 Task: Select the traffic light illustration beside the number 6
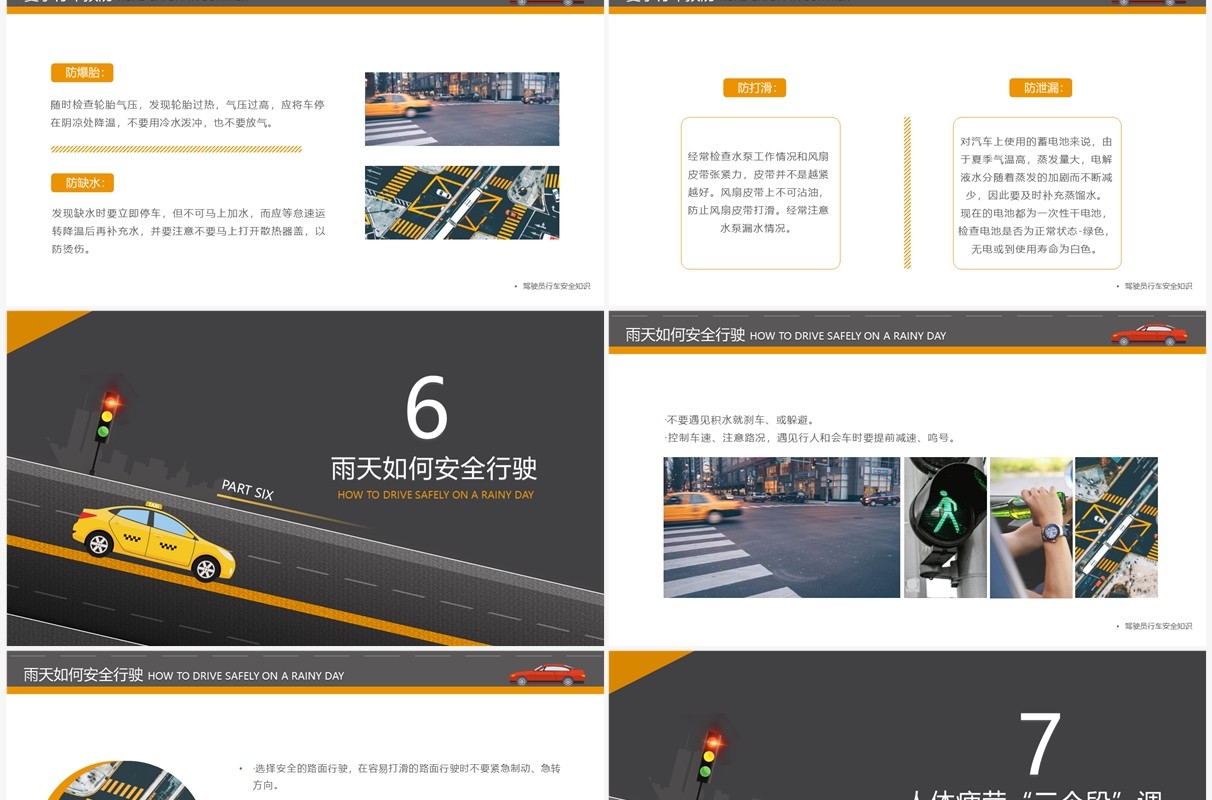coord(104,428)
